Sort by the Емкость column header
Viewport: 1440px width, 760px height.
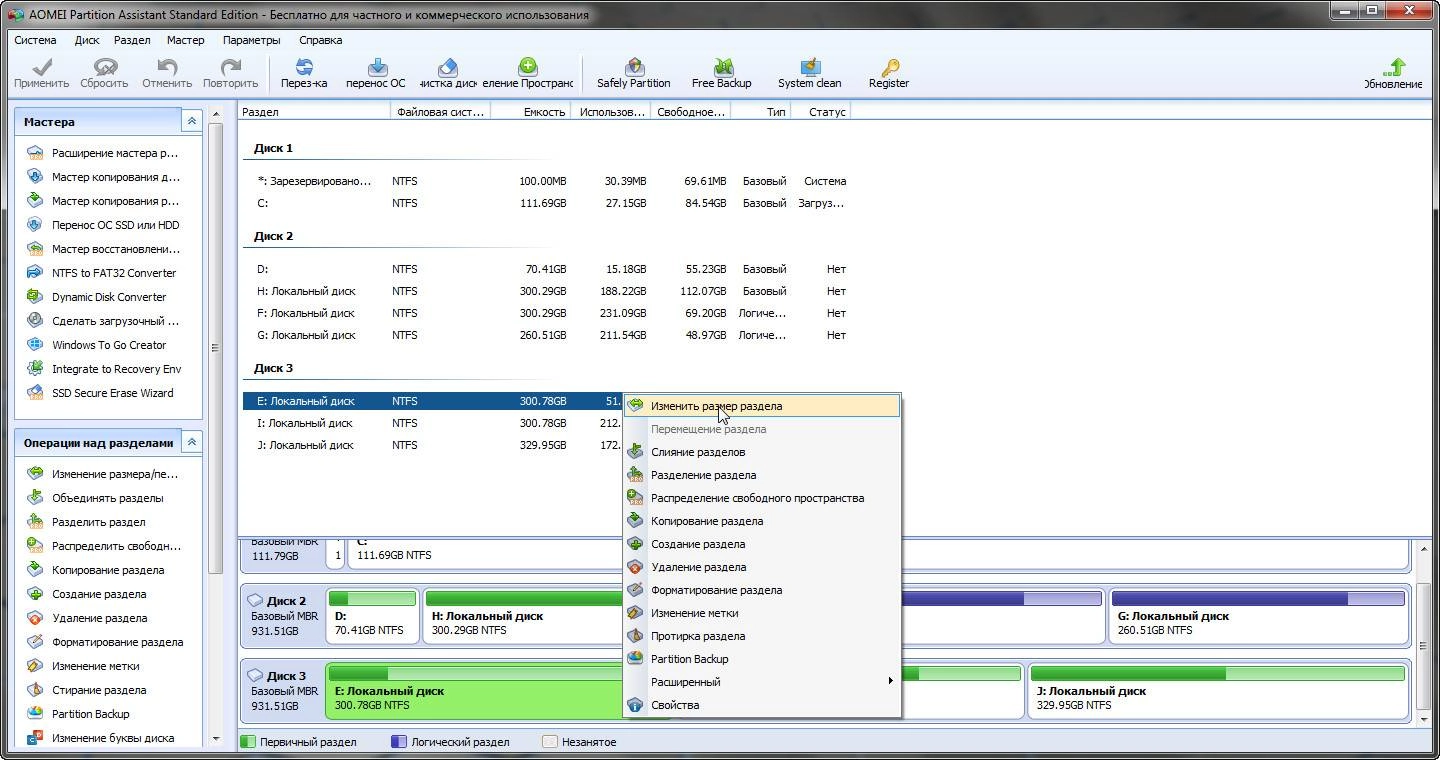coord(530,112)
